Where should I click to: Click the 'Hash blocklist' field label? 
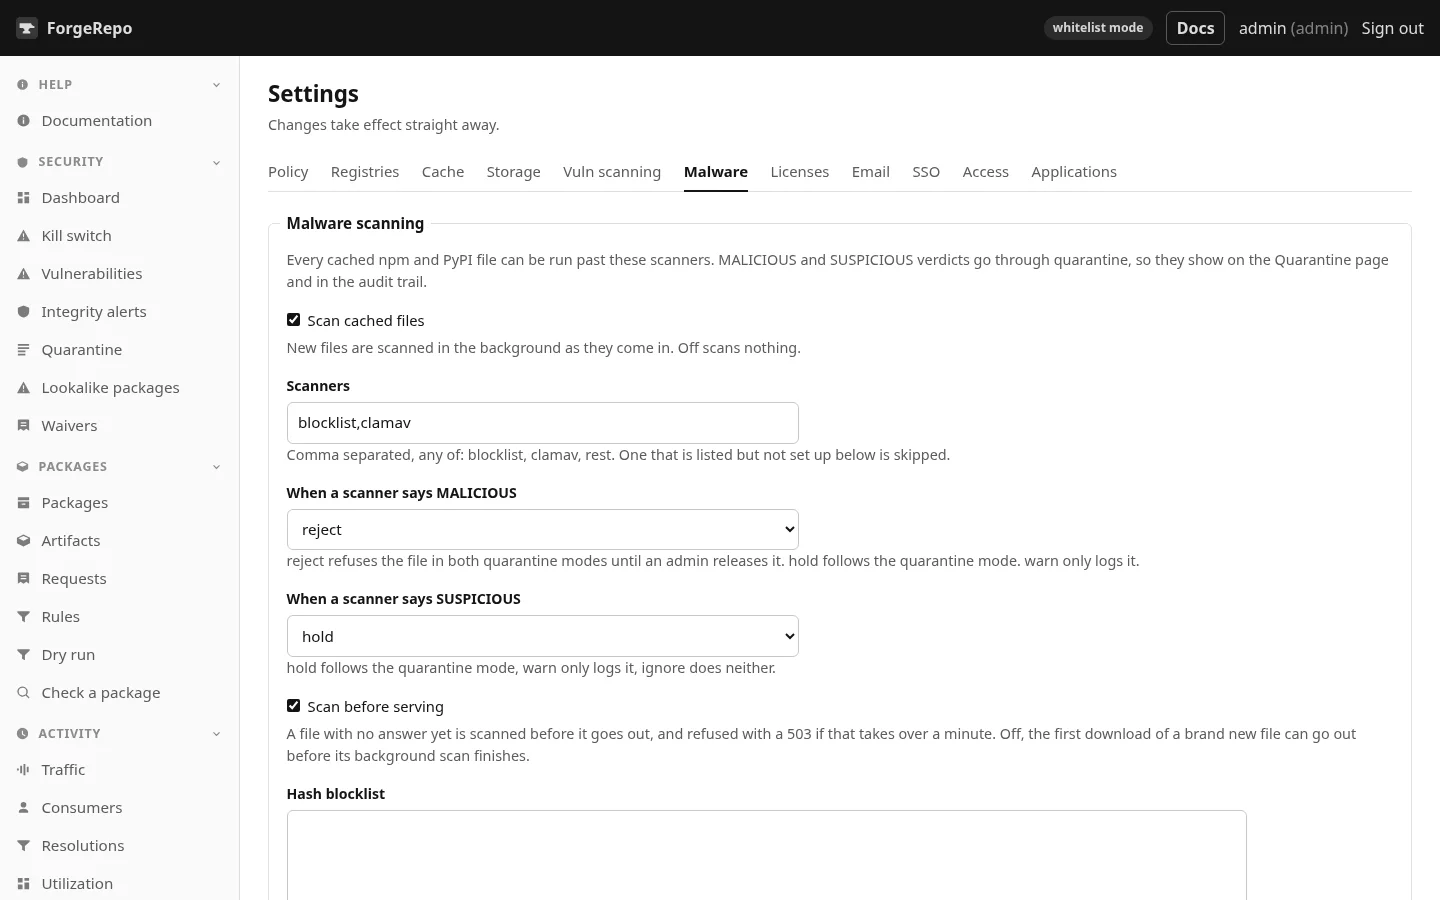[x=336, y=794]
